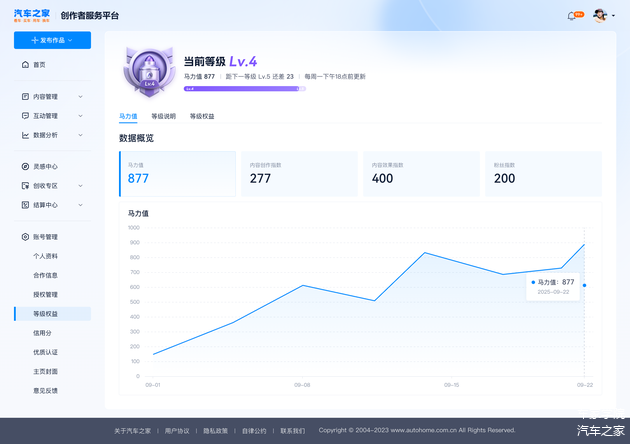Screen dimensions: 630x444
Task: Select the 信用分 sidebar item
Action: pos(41,333)
